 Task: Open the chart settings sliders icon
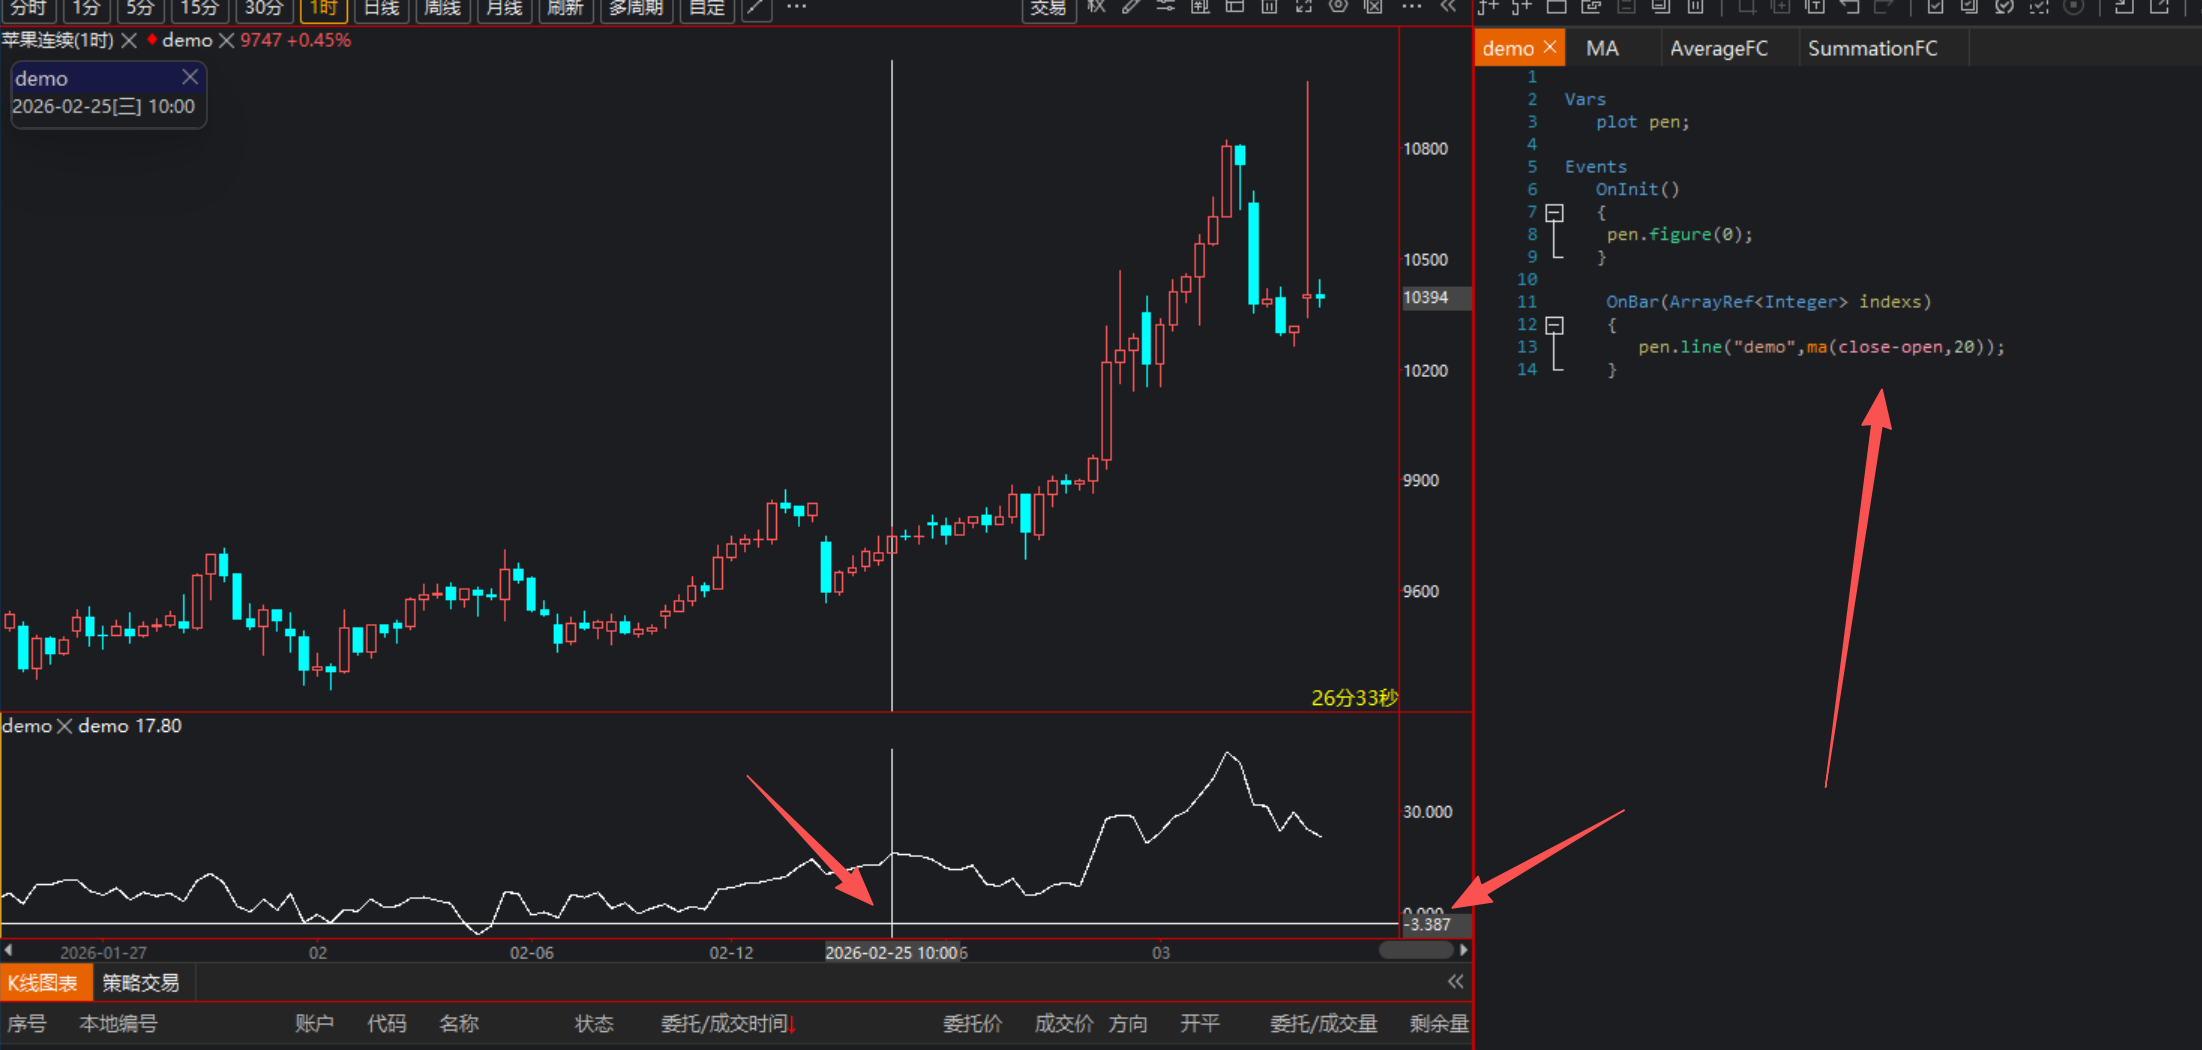pos(1165,7)
